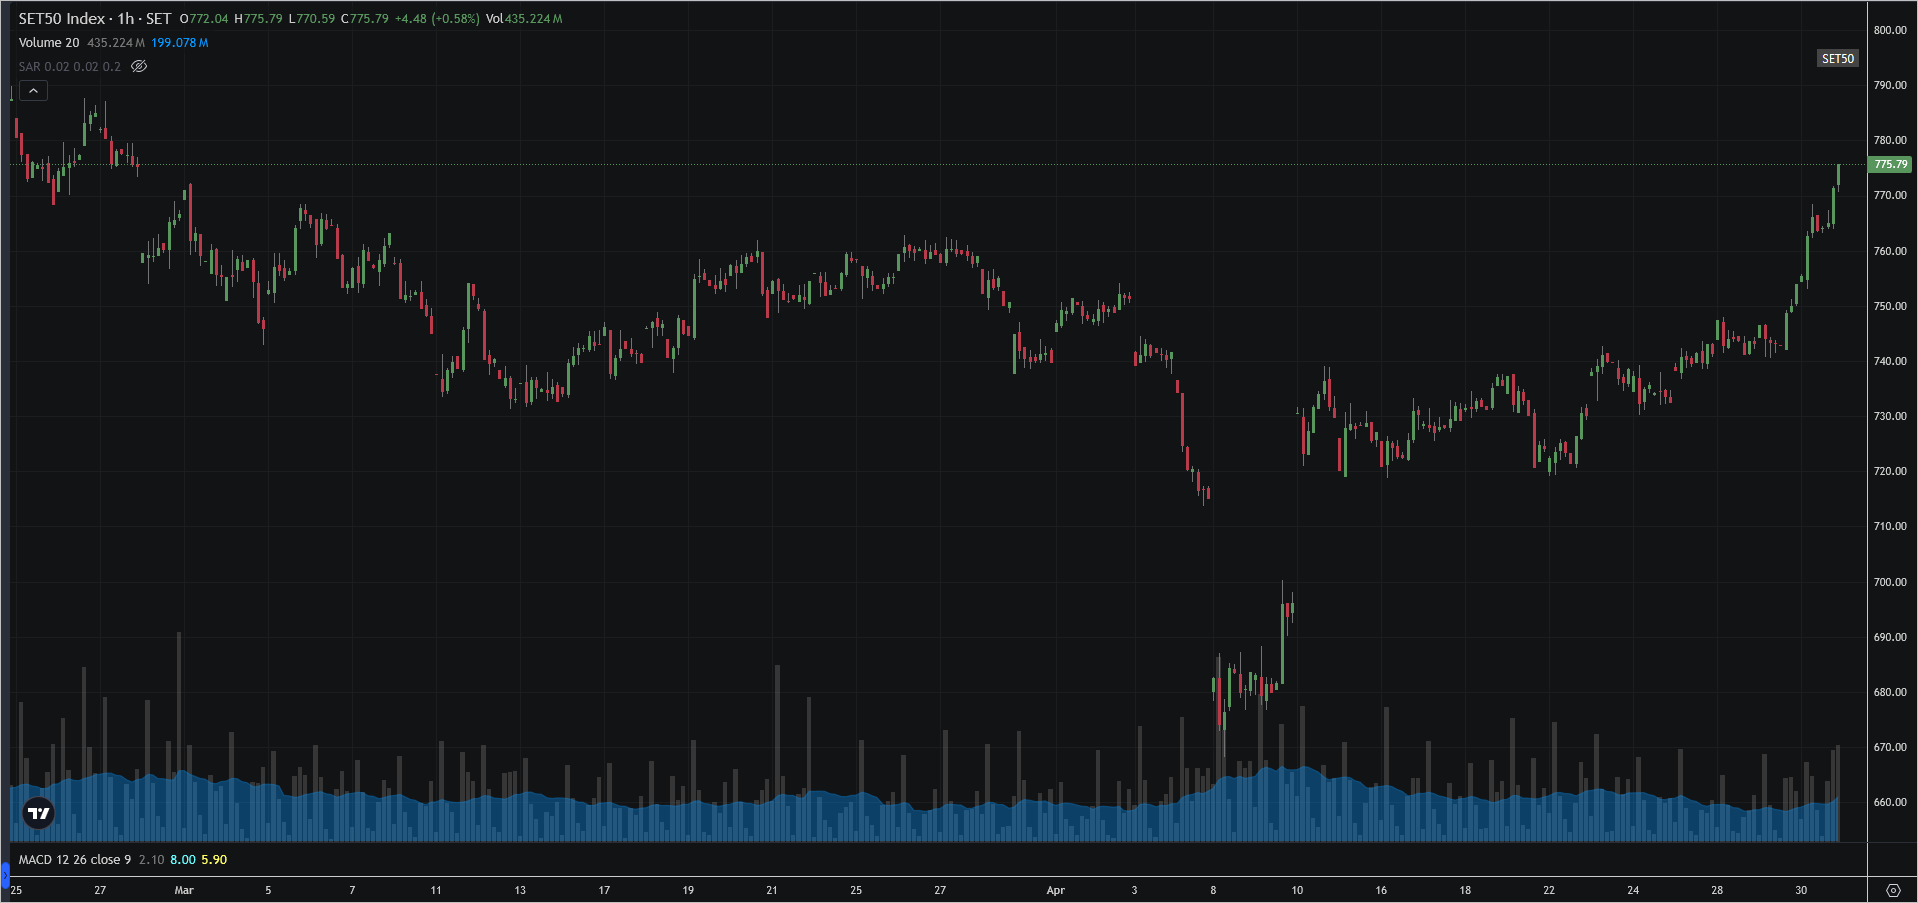Open the MACD 12 26 close 9 indicator legend
This screenshot has width=1918, height=903.
click(75, 860)
